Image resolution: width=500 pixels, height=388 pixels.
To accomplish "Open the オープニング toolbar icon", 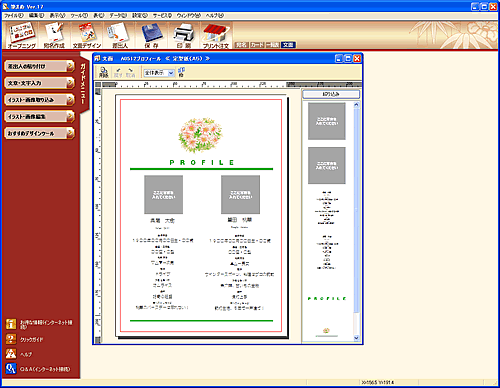I will tap(21, 36).
